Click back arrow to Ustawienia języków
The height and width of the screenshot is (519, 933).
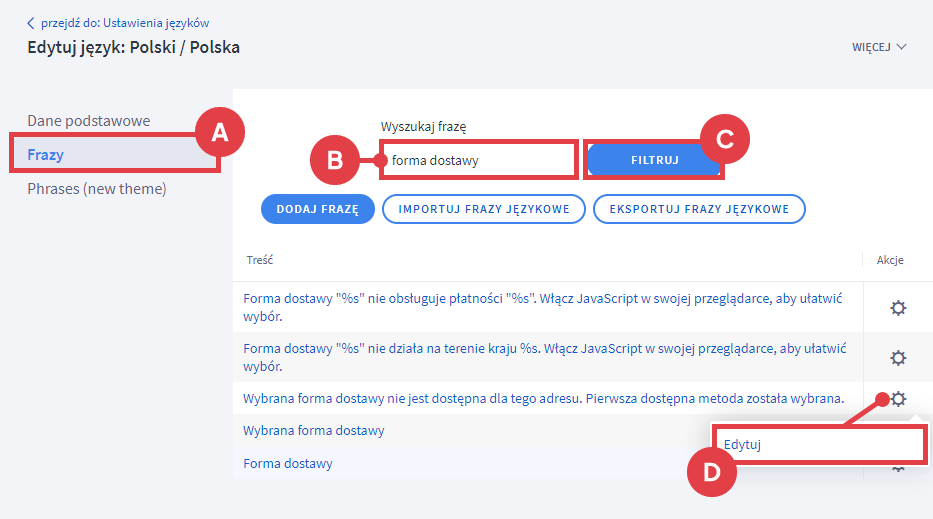coord(31,23)
